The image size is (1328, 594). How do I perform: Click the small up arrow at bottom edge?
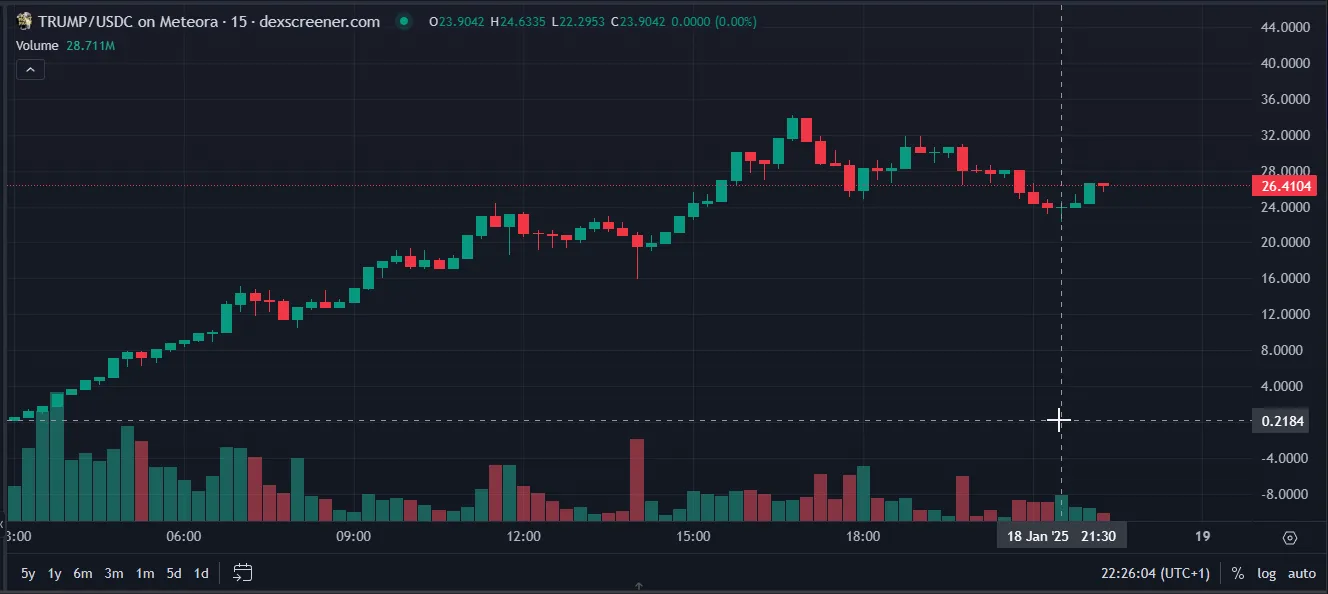[x=639, y=586]
